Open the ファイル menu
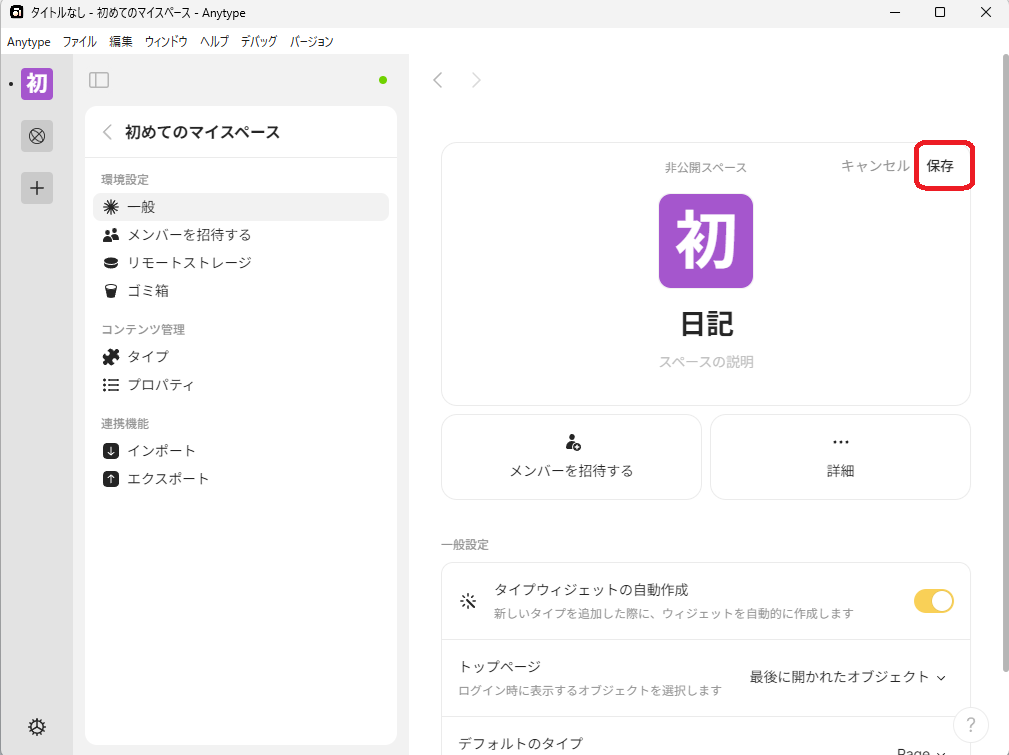The height and width of the screenshot is (755, 1009). (79, 42)
